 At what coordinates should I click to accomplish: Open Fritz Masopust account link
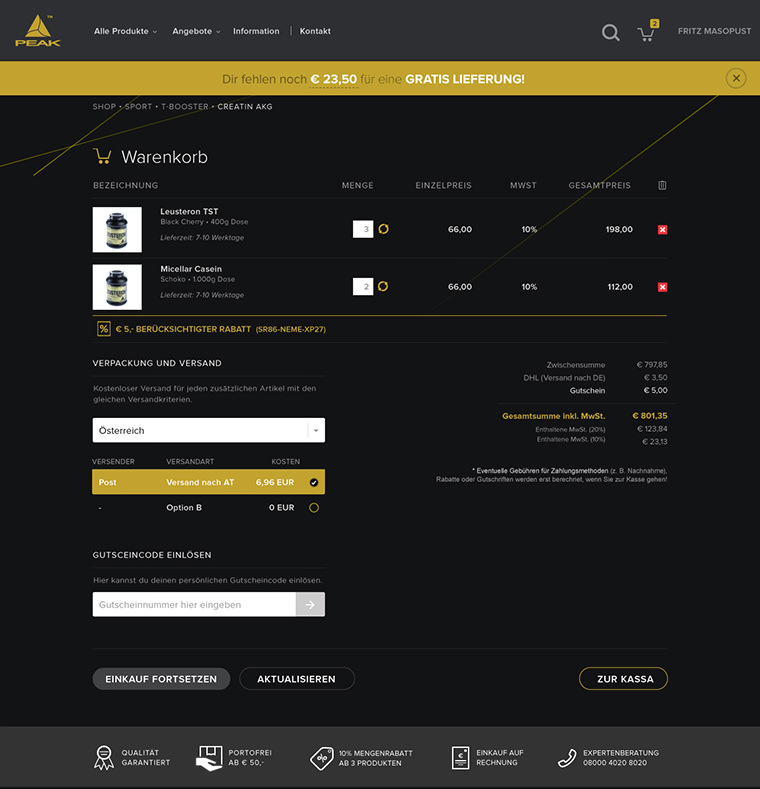point(714,31)
